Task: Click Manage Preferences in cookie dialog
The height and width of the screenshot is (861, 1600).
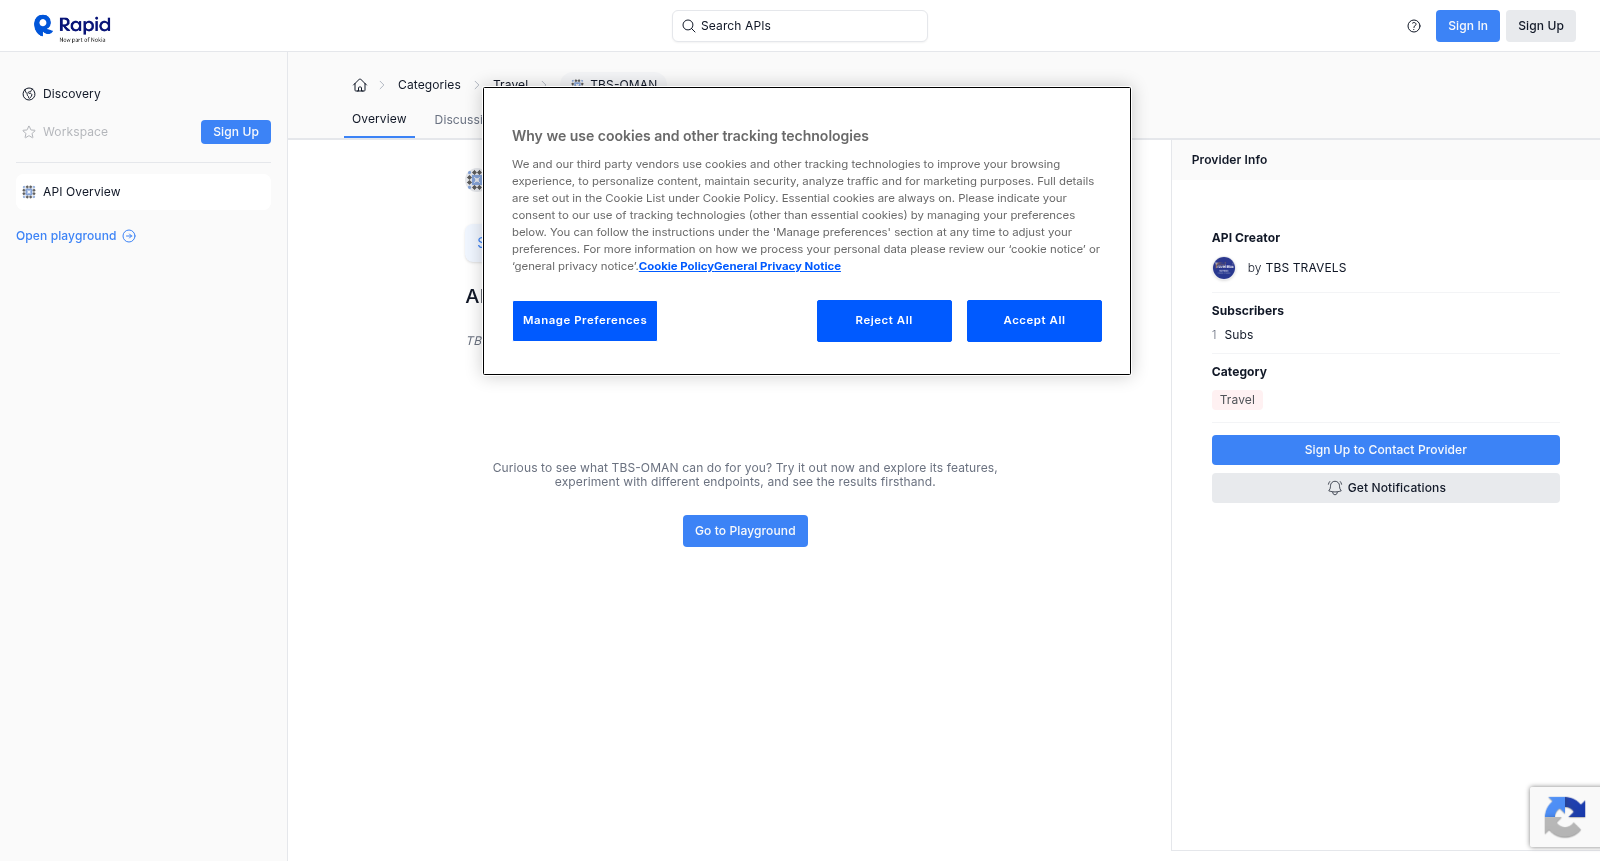Action: pos(585,321)
